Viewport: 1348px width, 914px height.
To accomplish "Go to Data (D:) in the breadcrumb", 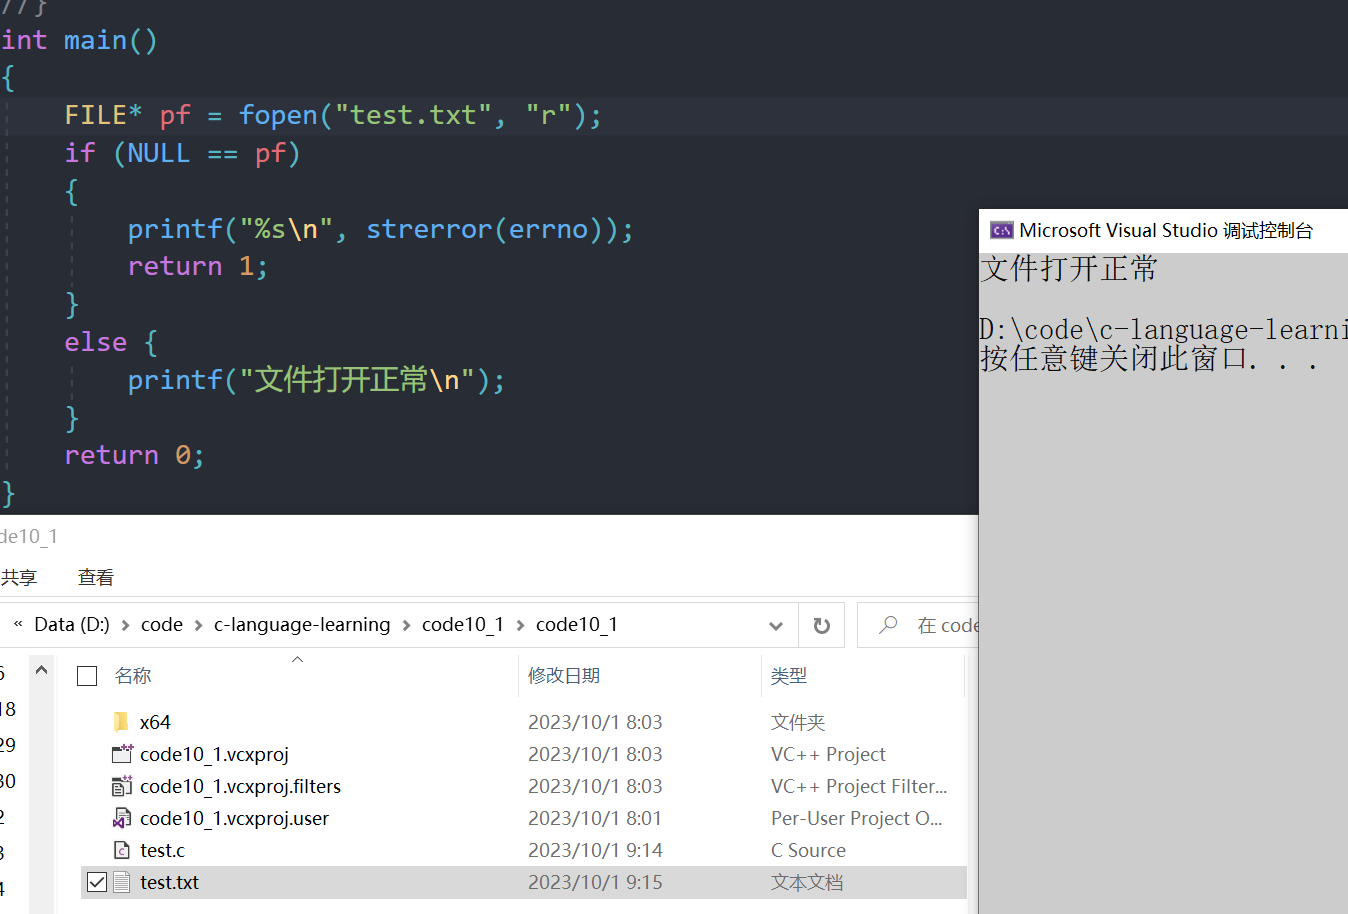I will click(x=72, y=624).
